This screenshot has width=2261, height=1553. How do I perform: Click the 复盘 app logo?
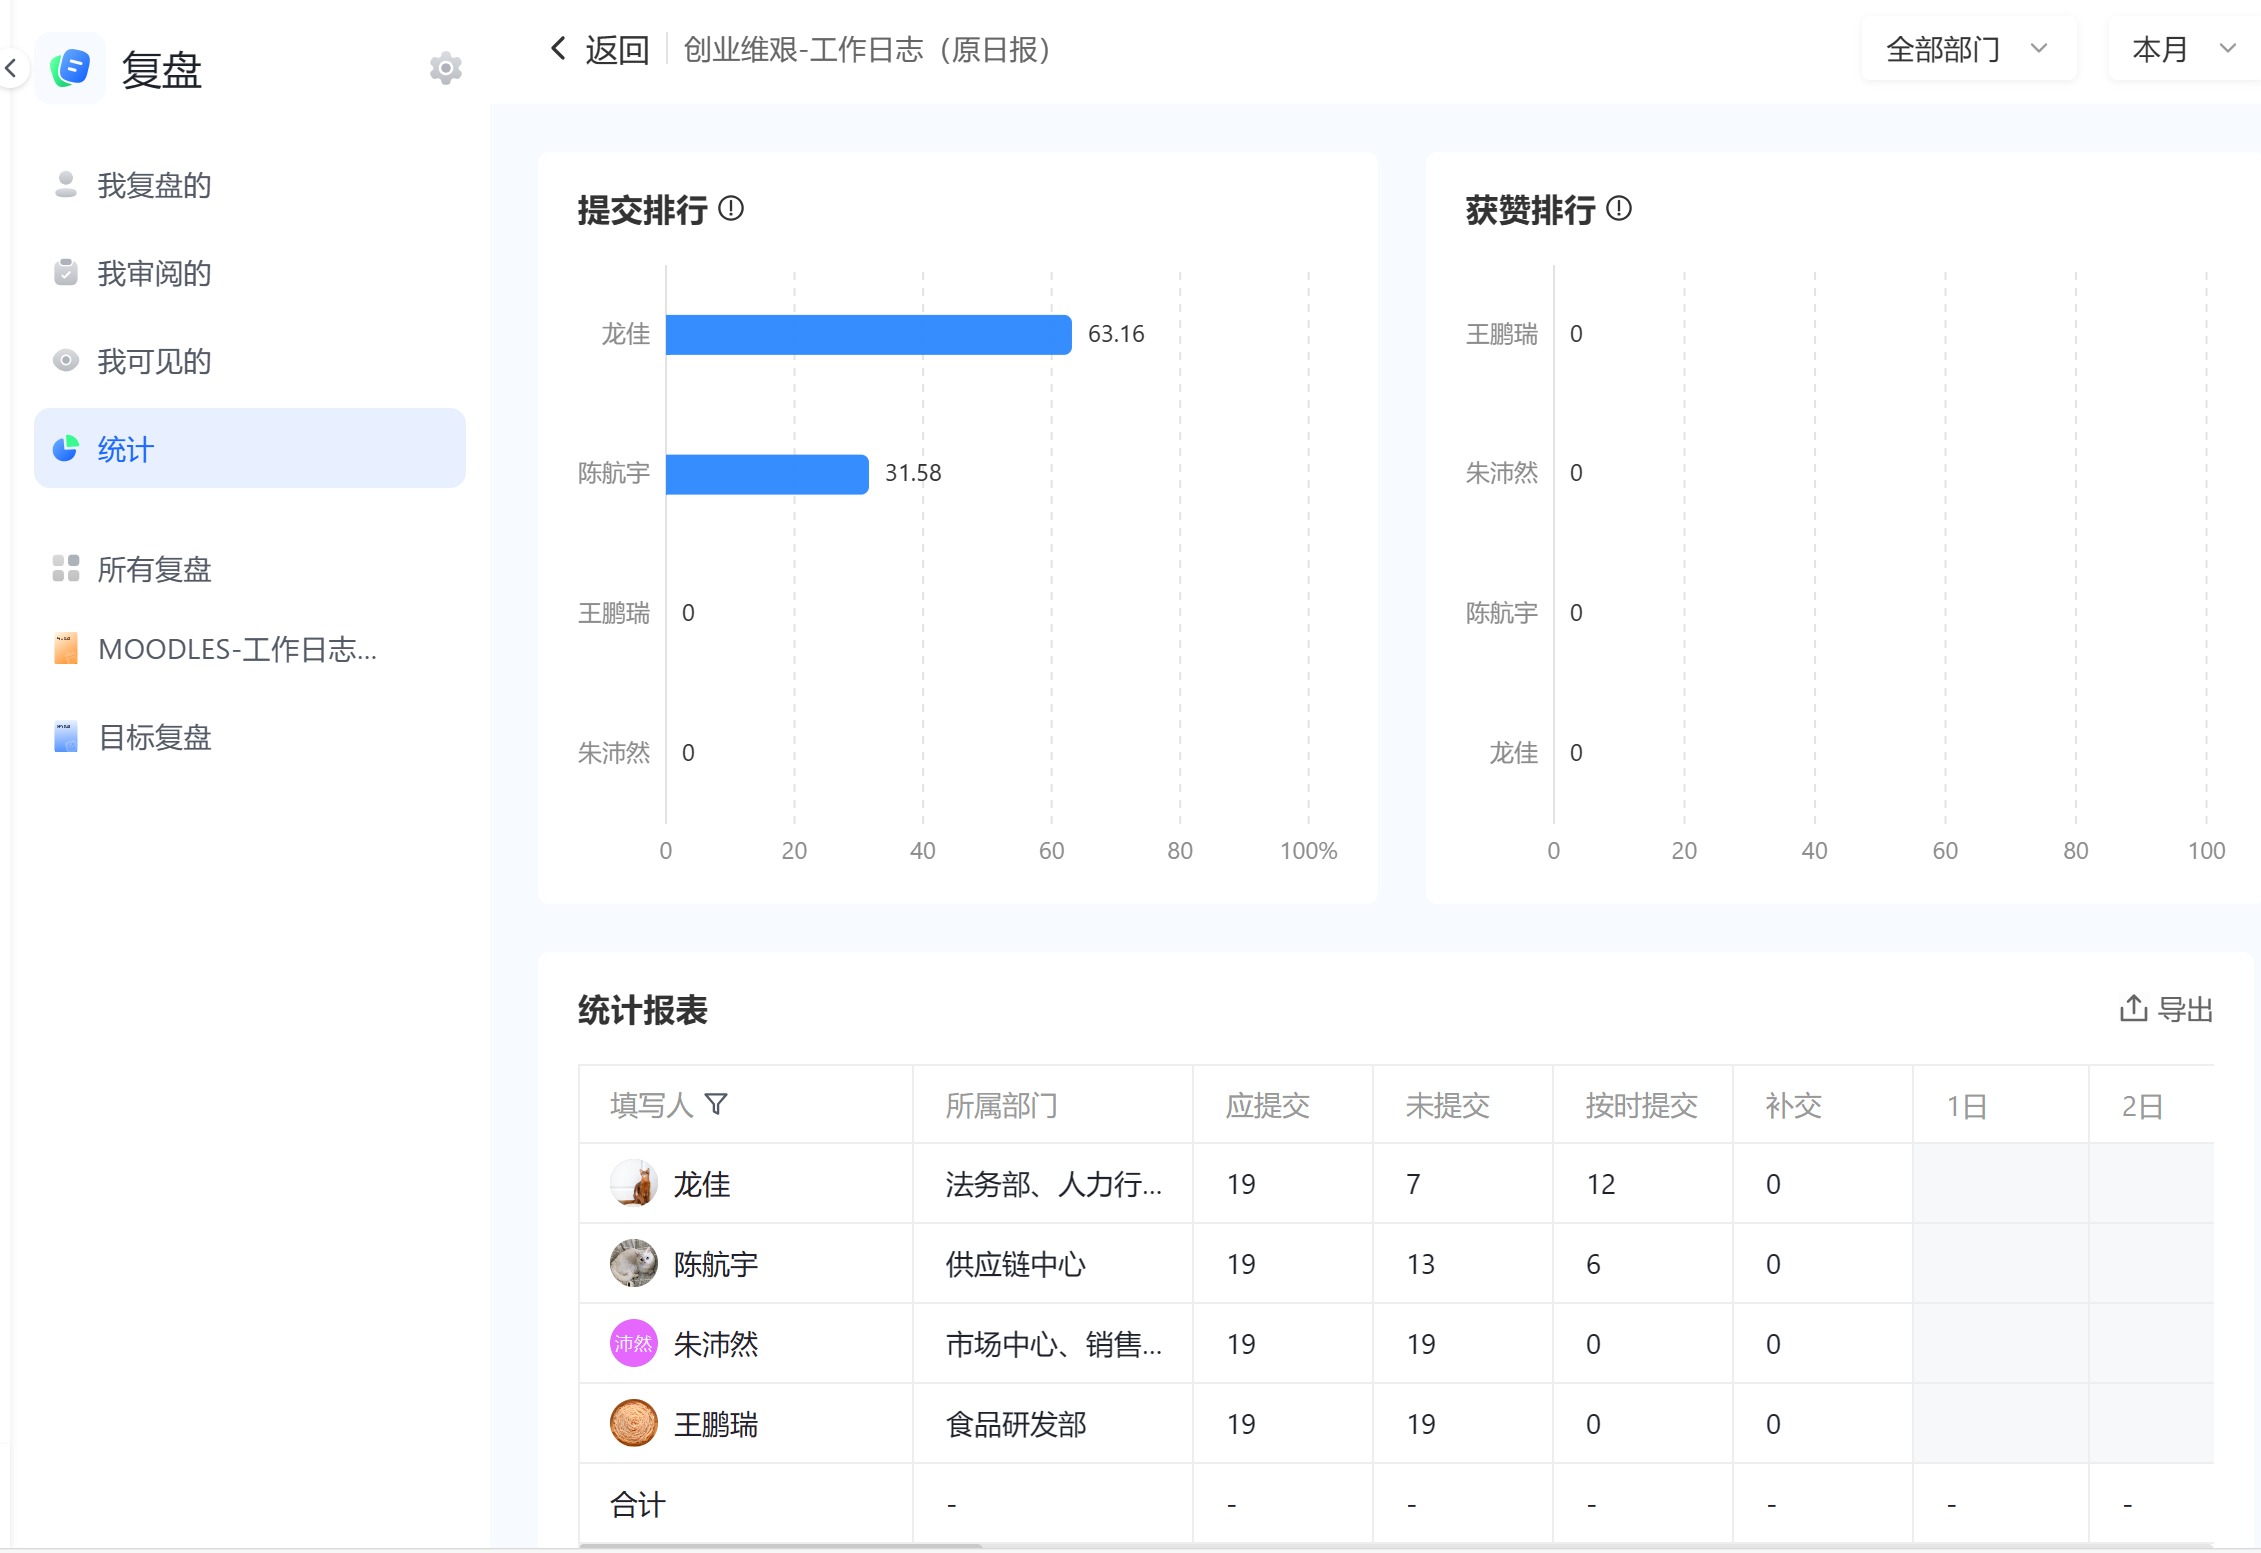click(70, 68)
